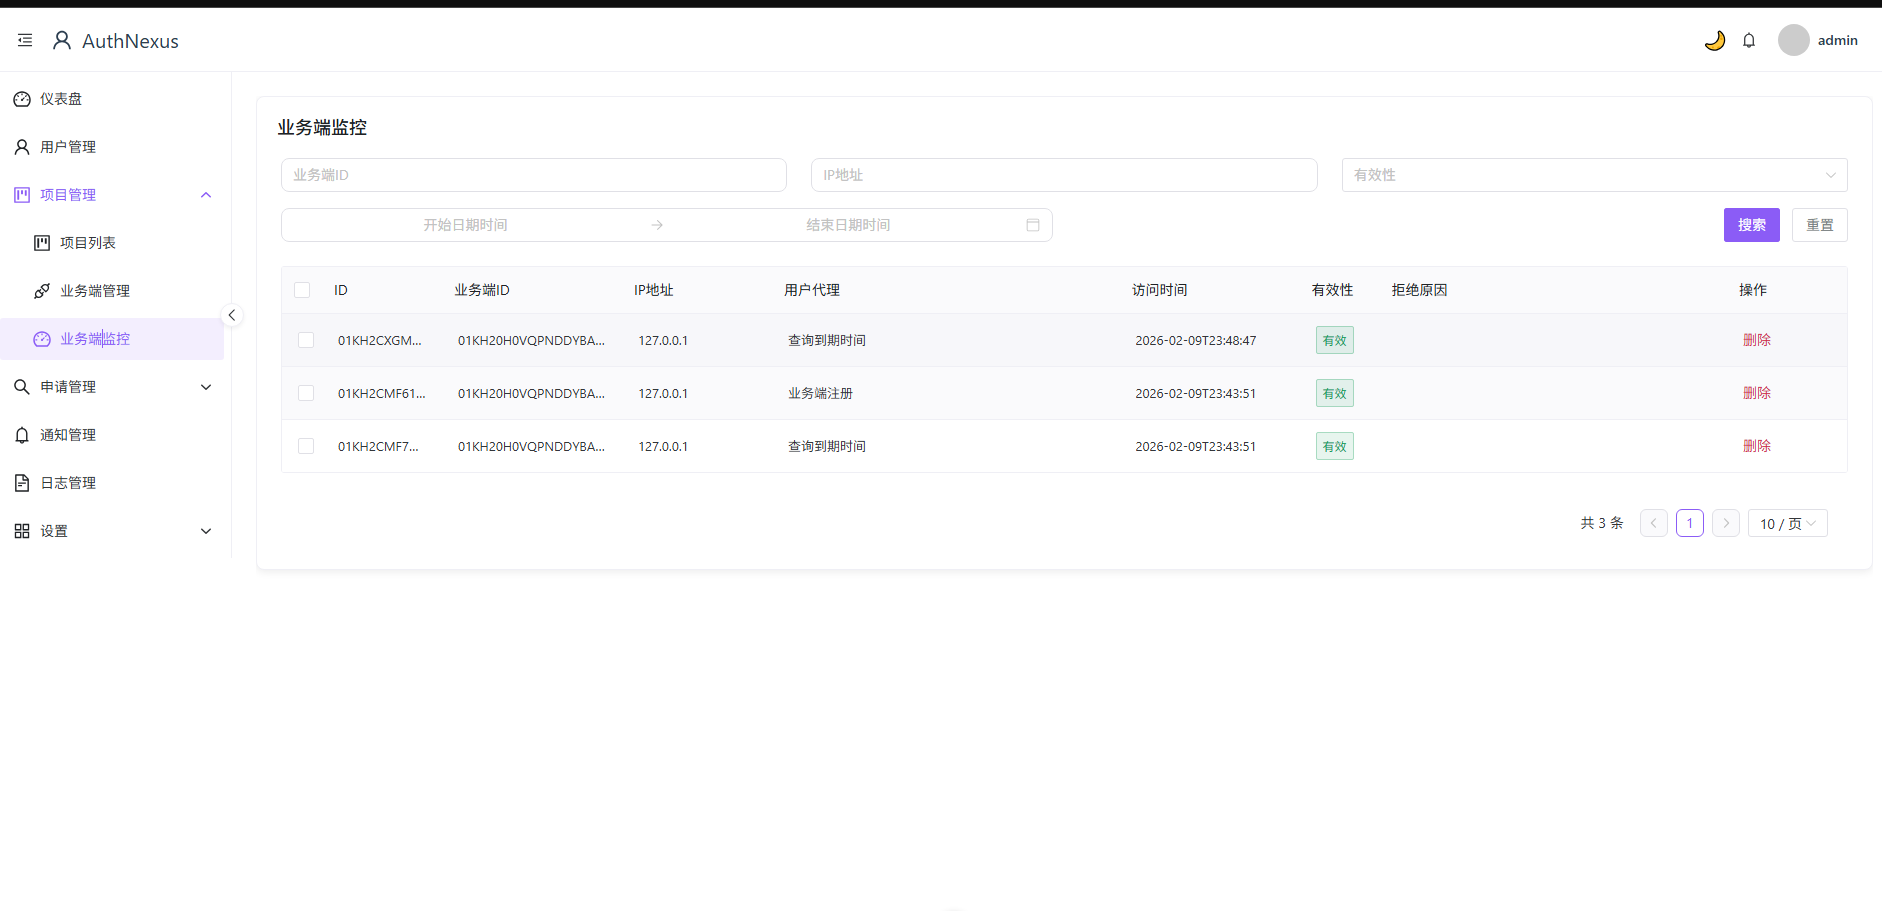
Task: Select the checkbox for row 01KH2CXGM
Action: [306, 340]
